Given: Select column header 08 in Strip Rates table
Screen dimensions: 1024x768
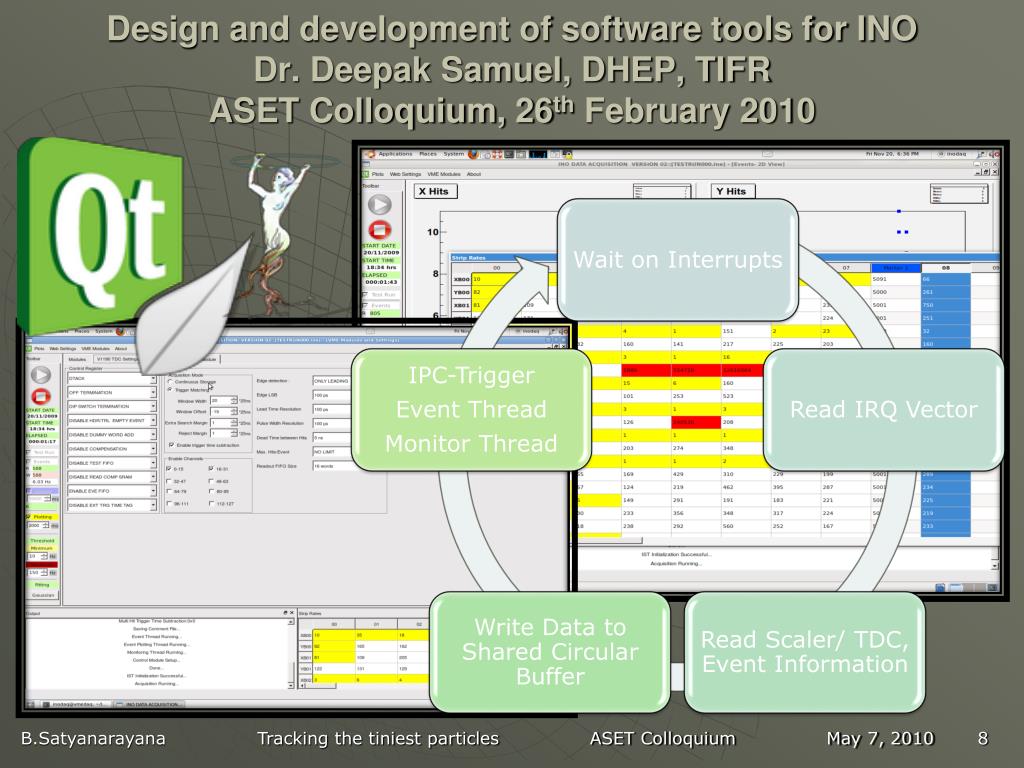Looking at the screenshot, I should pos(946,268).
